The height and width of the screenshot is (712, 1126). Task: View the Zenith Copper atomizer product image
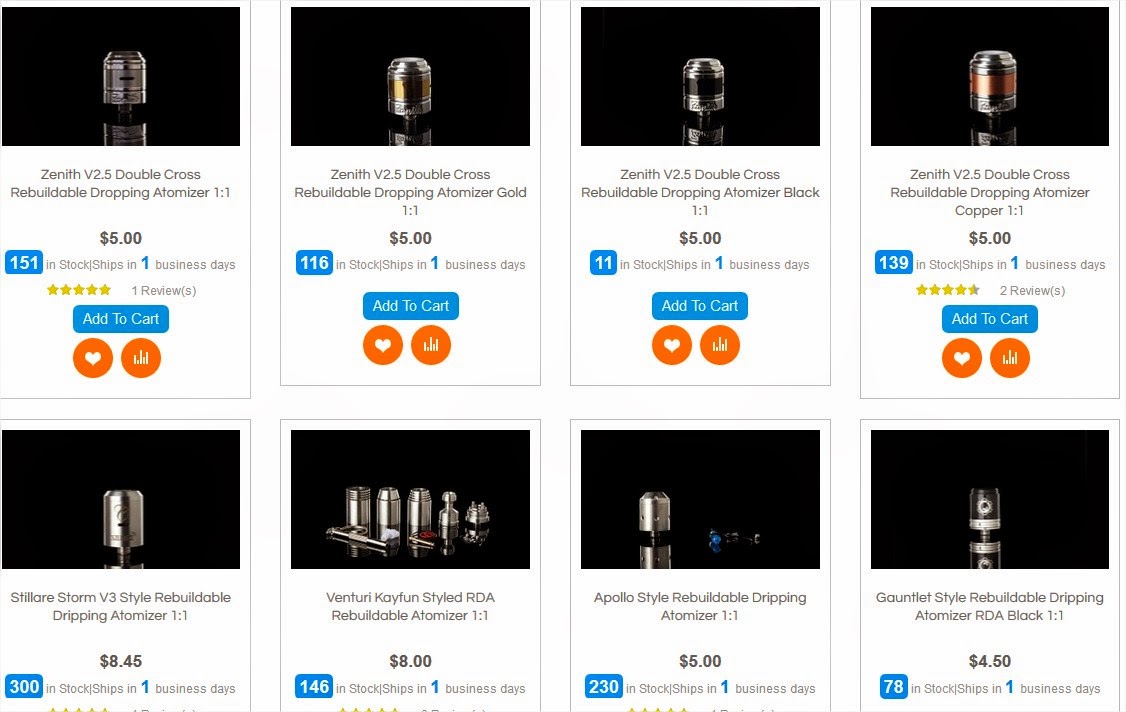pyautogui.click(x=990, y=77)
